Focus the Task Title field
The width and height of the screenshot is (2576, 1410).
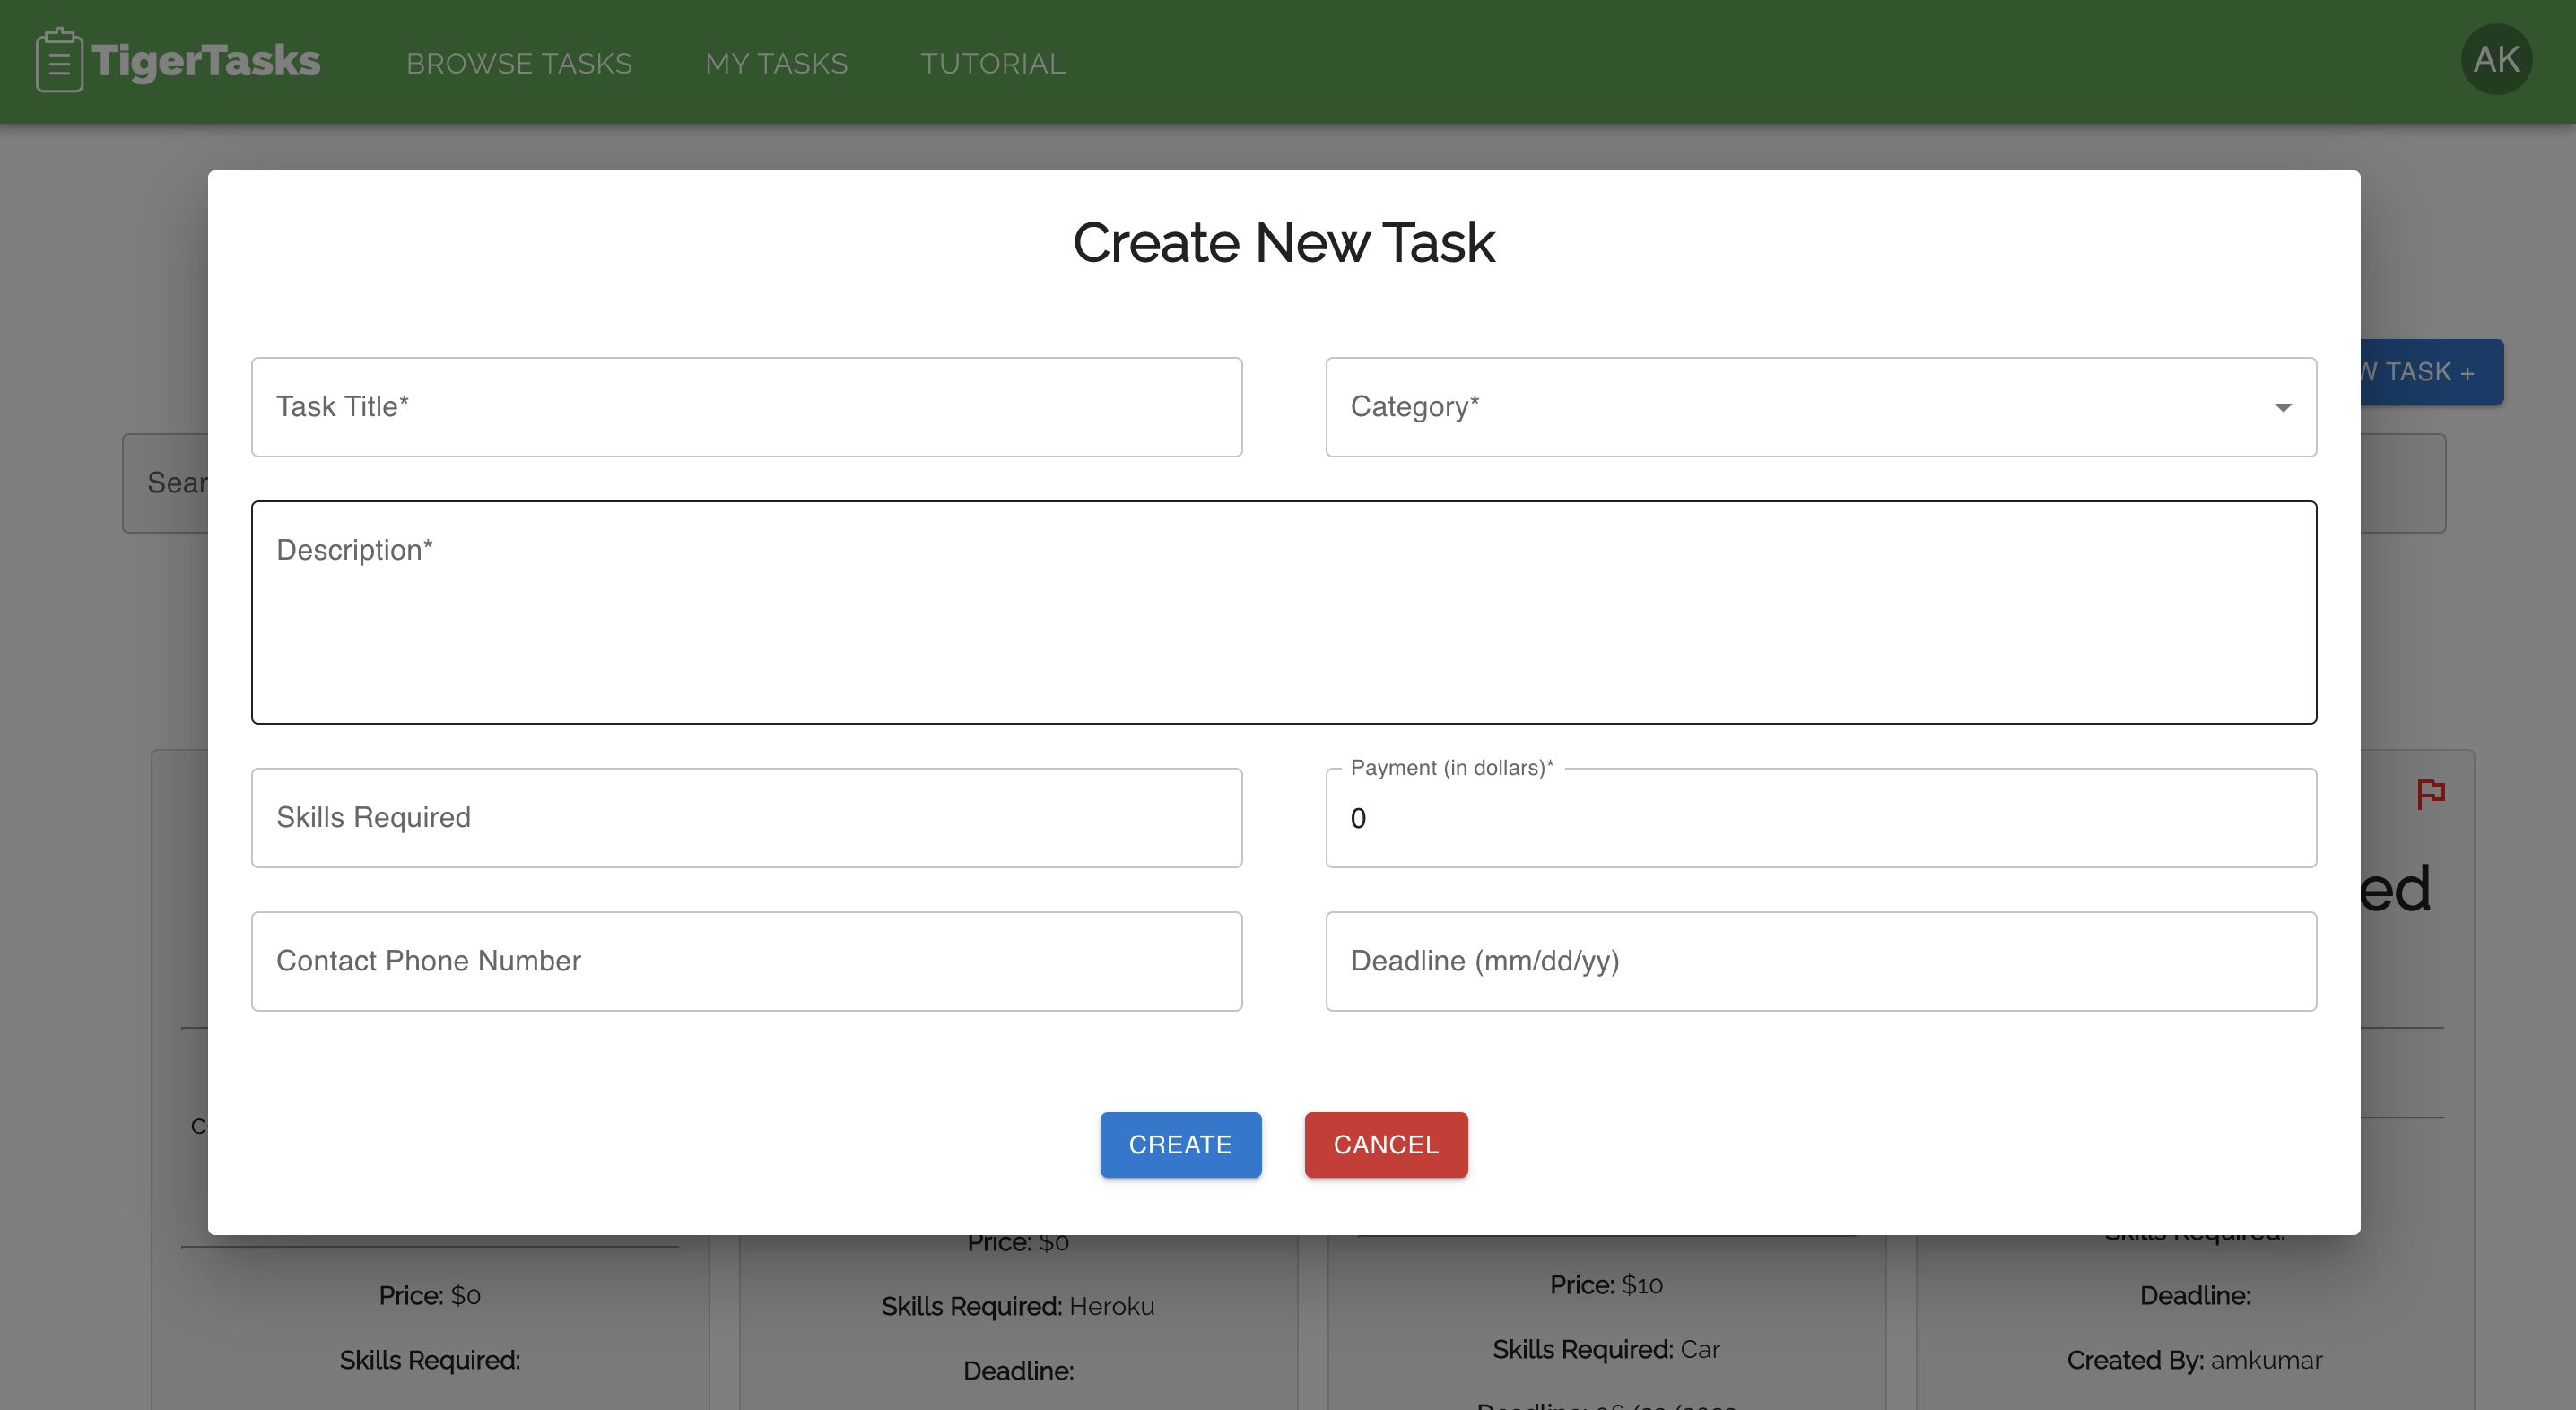point(746,407)
